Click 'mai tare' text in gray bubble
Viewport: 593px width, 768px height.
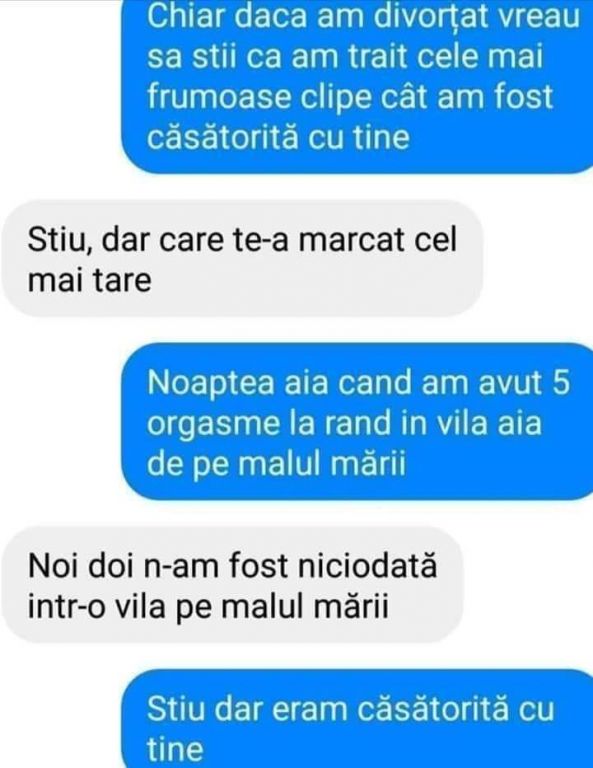click(90, 280)
